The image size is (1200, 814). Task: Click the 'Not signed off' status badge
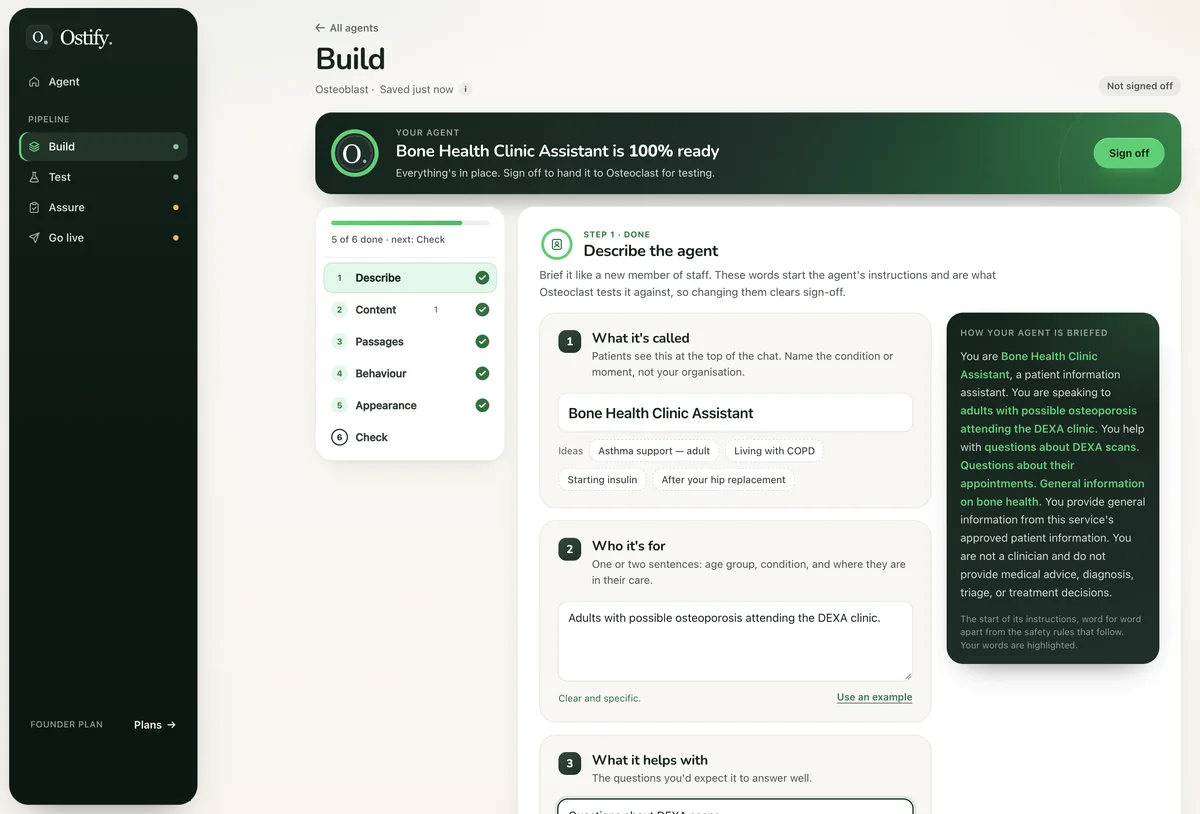(x=1140, y=86)
